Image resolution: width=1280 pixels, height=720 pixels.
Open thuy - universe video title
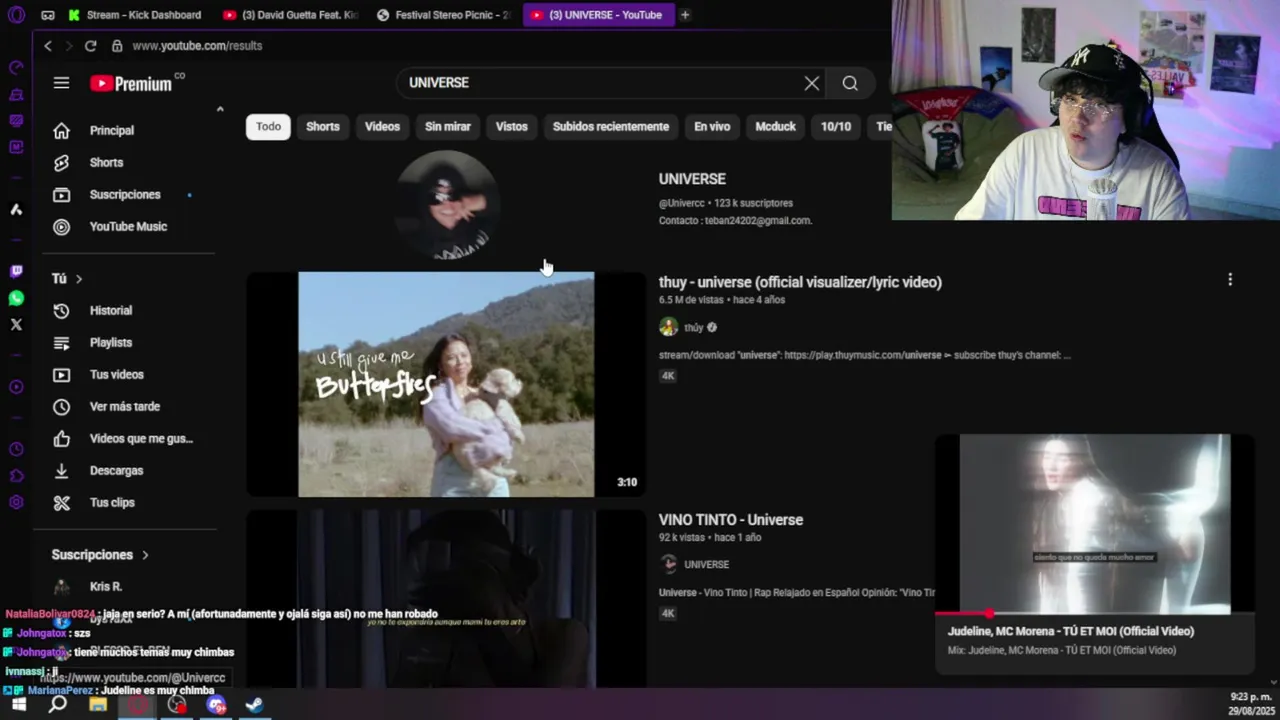(800, 282)
